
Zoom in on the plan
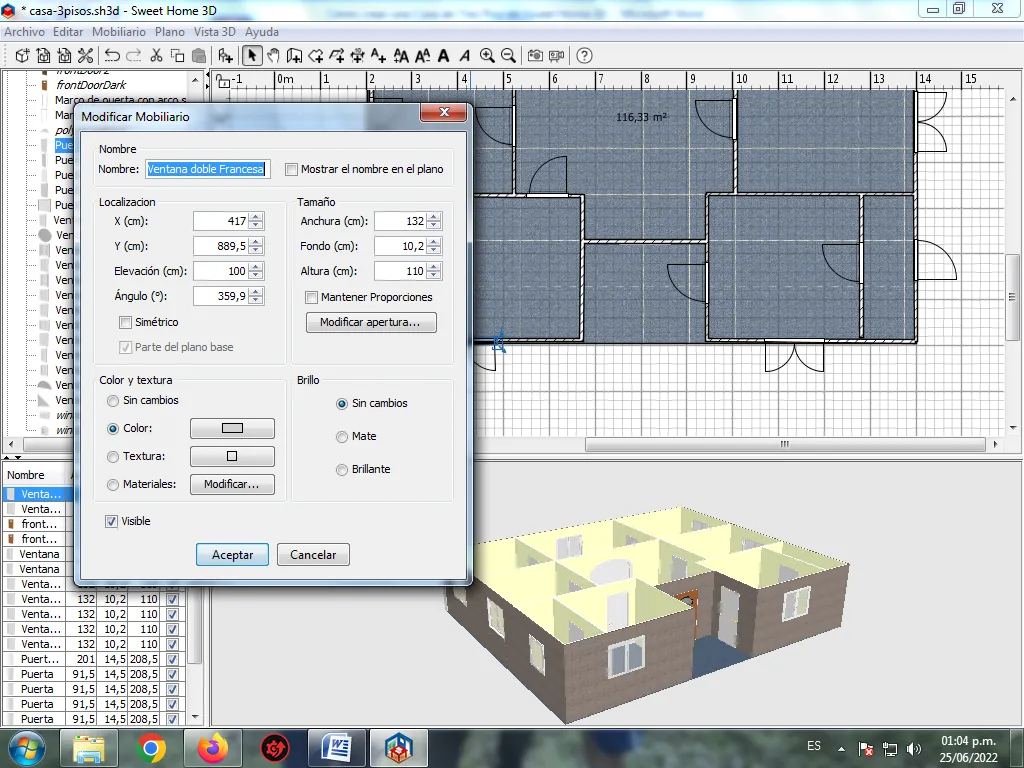(x=487, y=56)
